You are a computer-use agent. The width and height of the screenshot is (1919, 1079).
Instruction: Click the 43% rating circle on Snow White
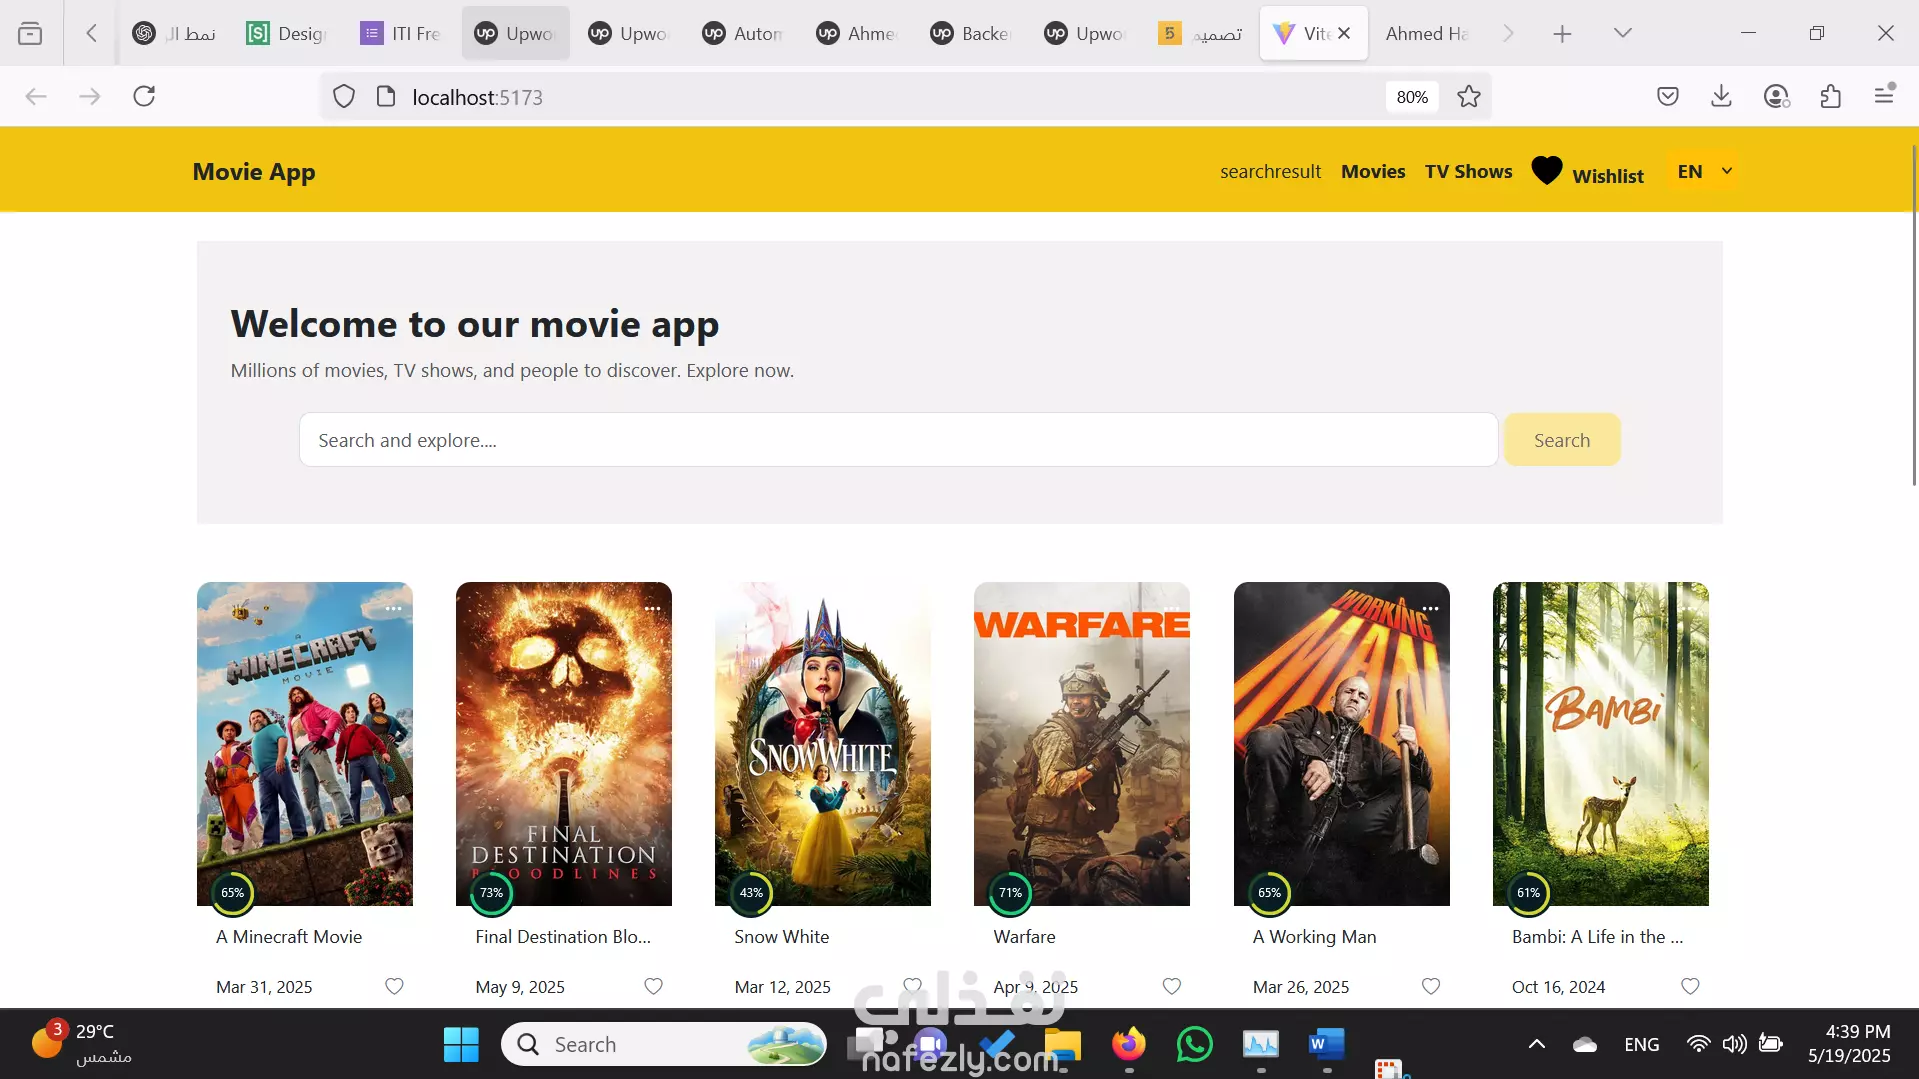tap(751, 893)
